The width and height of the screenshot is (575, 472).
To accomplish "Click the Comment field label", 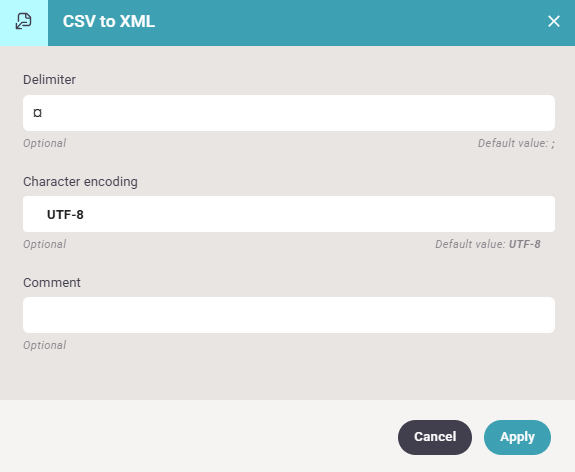I will click(52, 283).
